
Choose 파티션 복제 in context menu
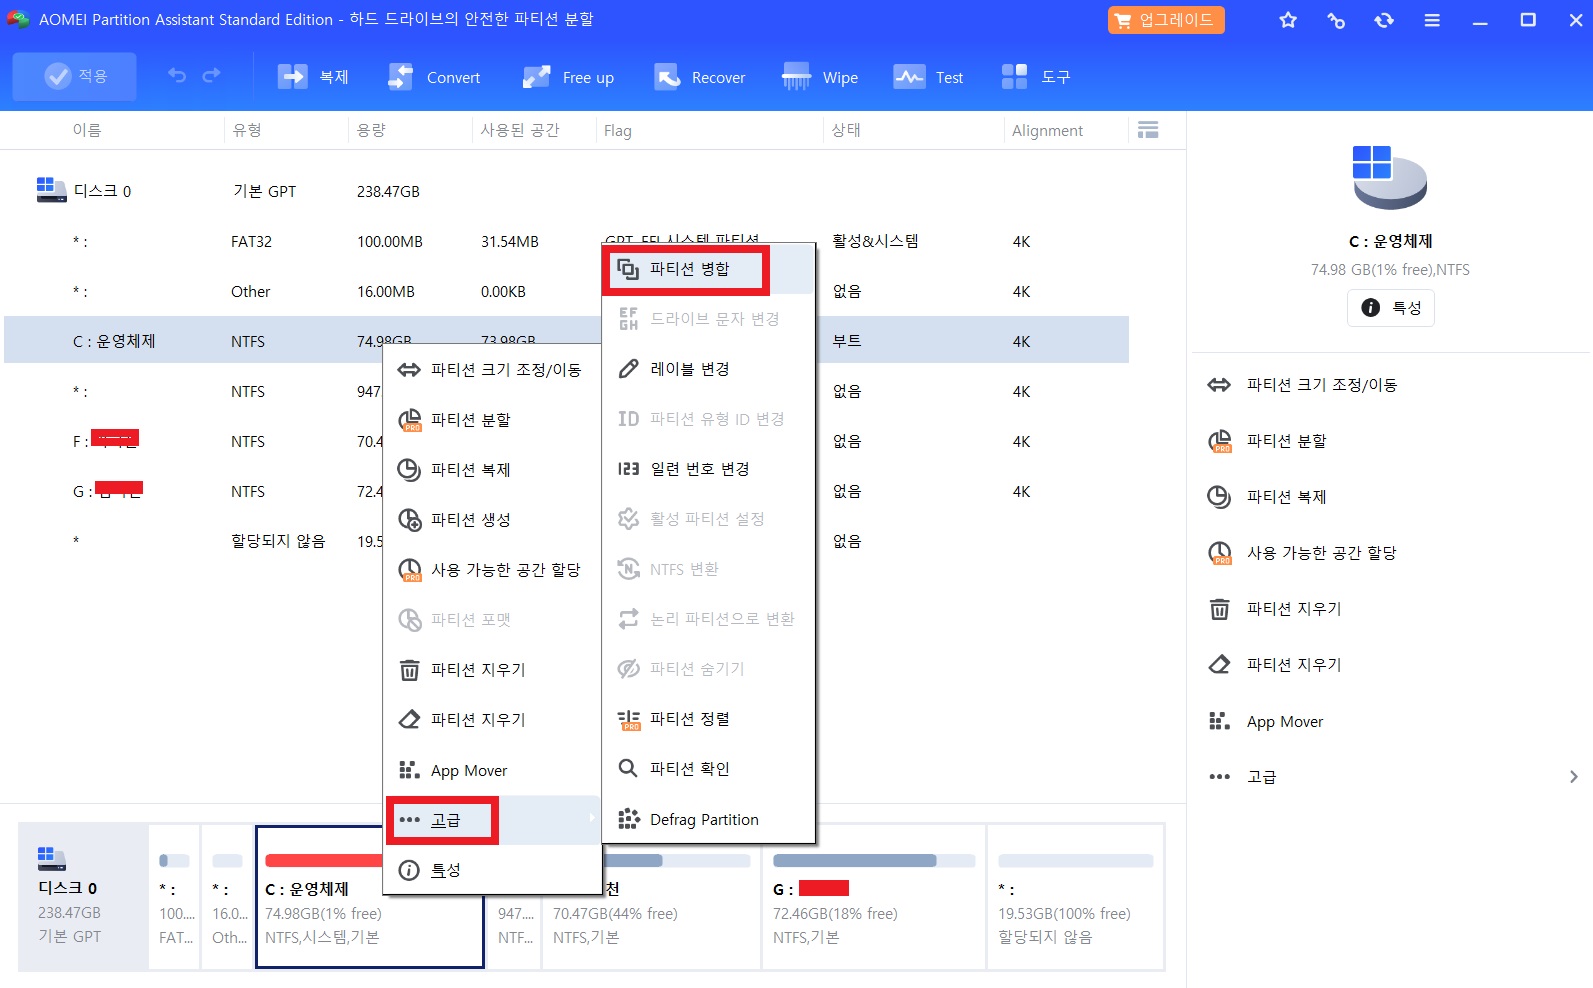[492, 470]
